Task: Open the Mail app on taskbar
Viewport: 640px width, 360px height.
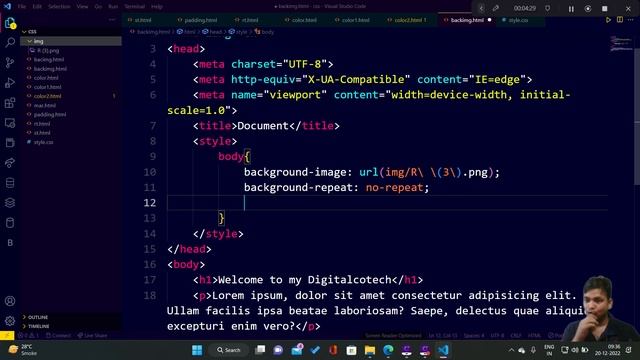Action: [297, 350]
